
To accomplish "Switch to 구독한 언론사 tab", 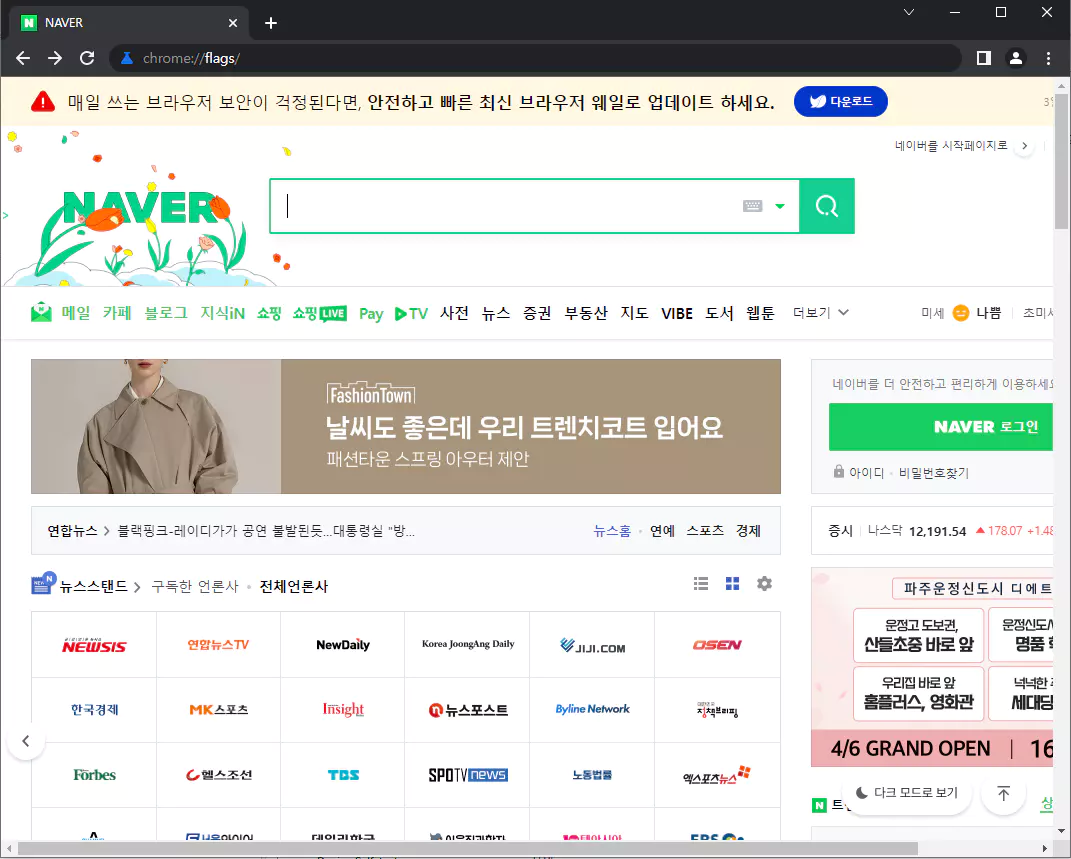I will pyautogui.click(x=195, y=586).
